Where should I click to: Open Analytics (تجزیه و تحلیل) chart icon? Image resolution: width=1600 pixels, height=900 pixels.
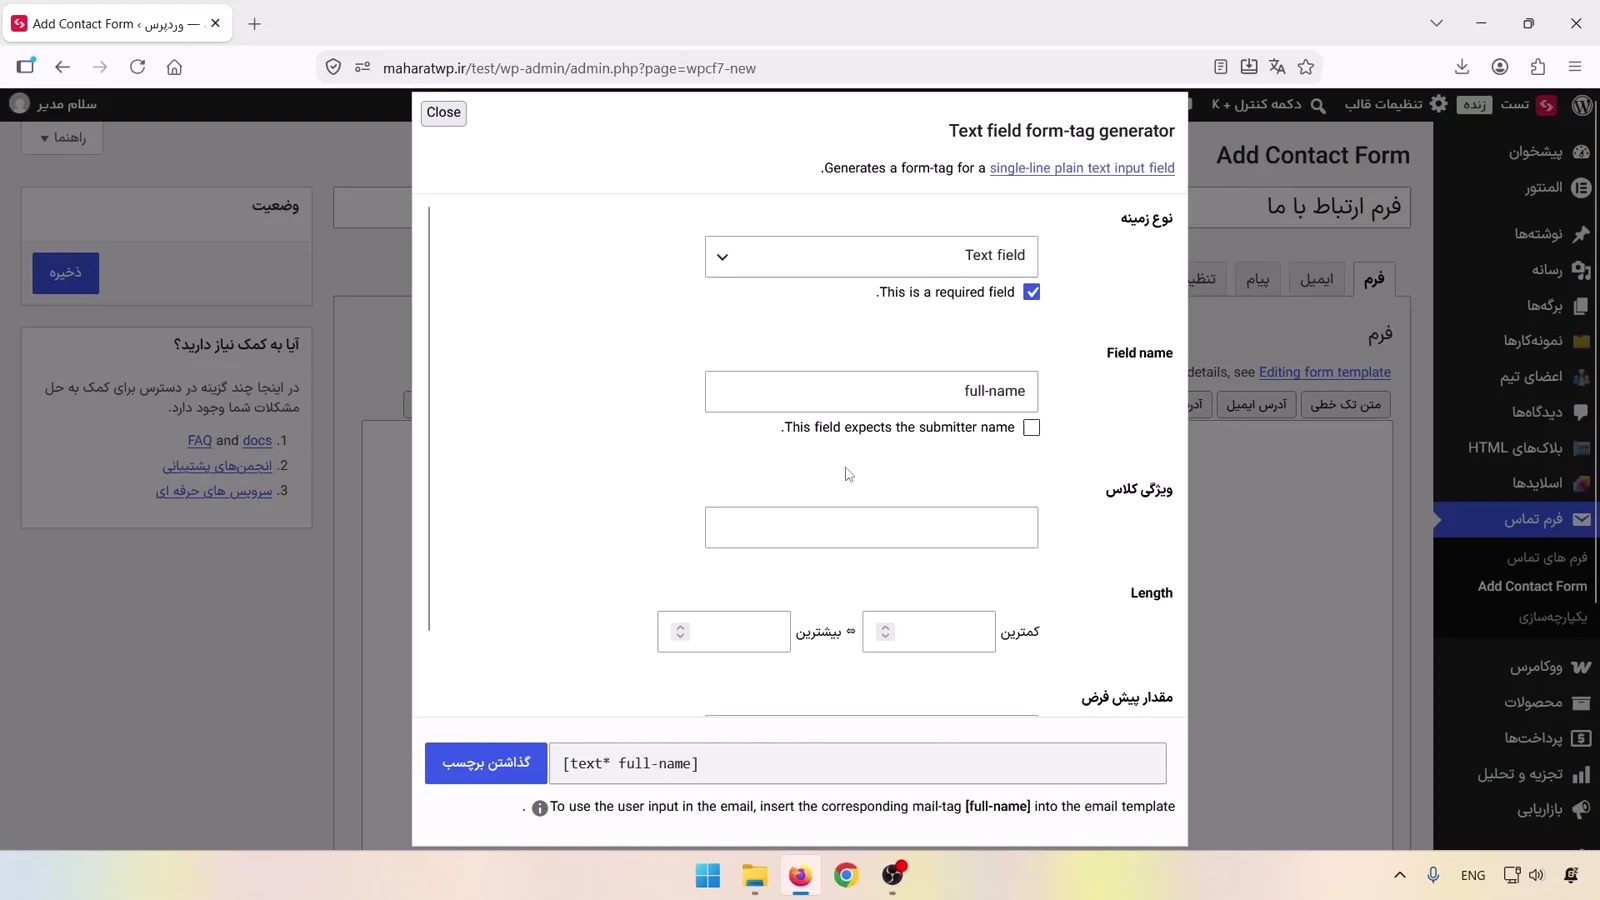(1581, 774)
